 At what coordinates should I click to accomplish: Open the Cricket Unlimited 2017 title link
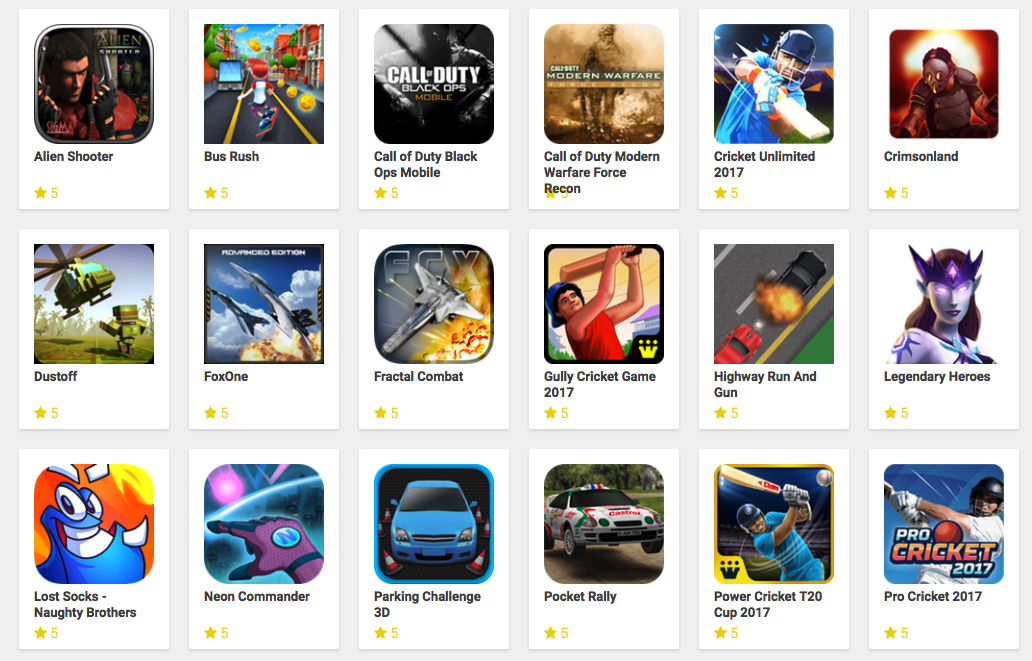click(x=764, y=165)
